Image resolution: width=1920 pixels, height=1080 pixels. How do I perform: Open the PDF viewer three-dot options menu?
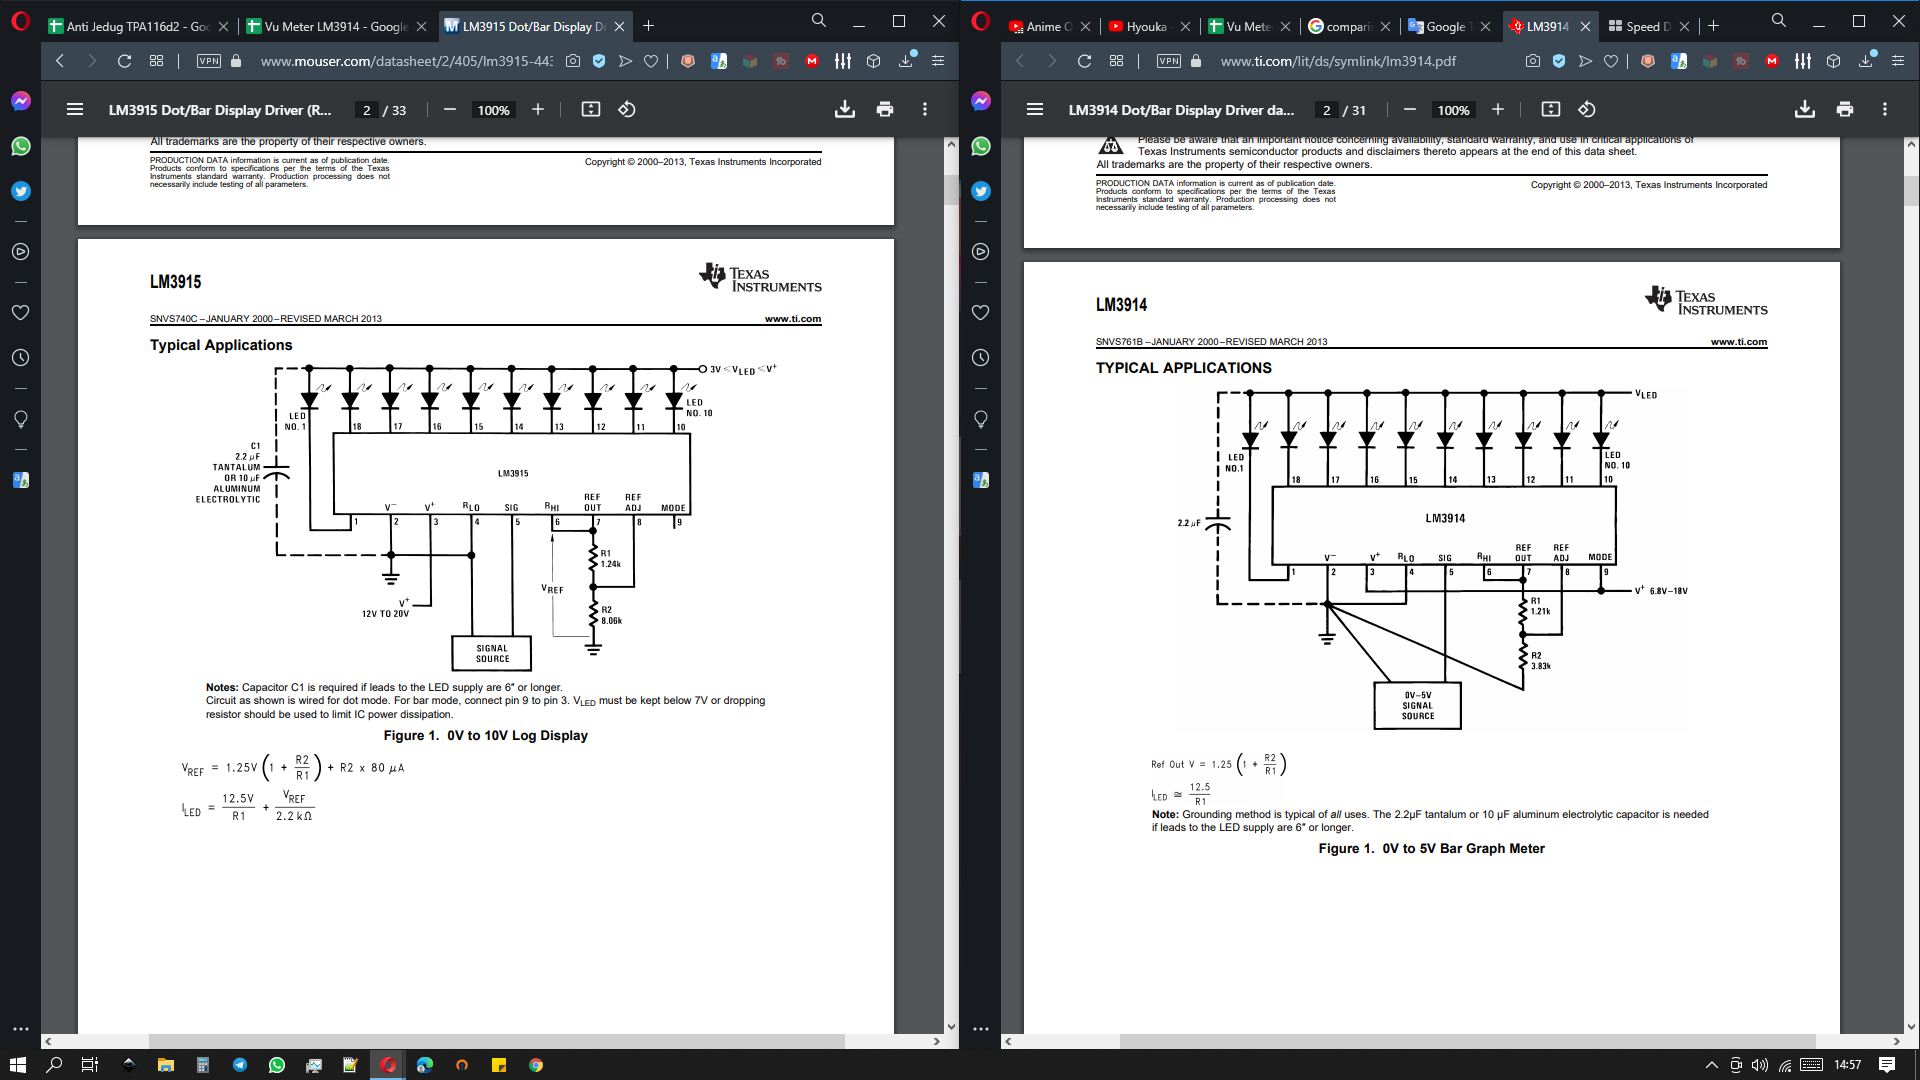pyautogui.click(x=925, y=109)
